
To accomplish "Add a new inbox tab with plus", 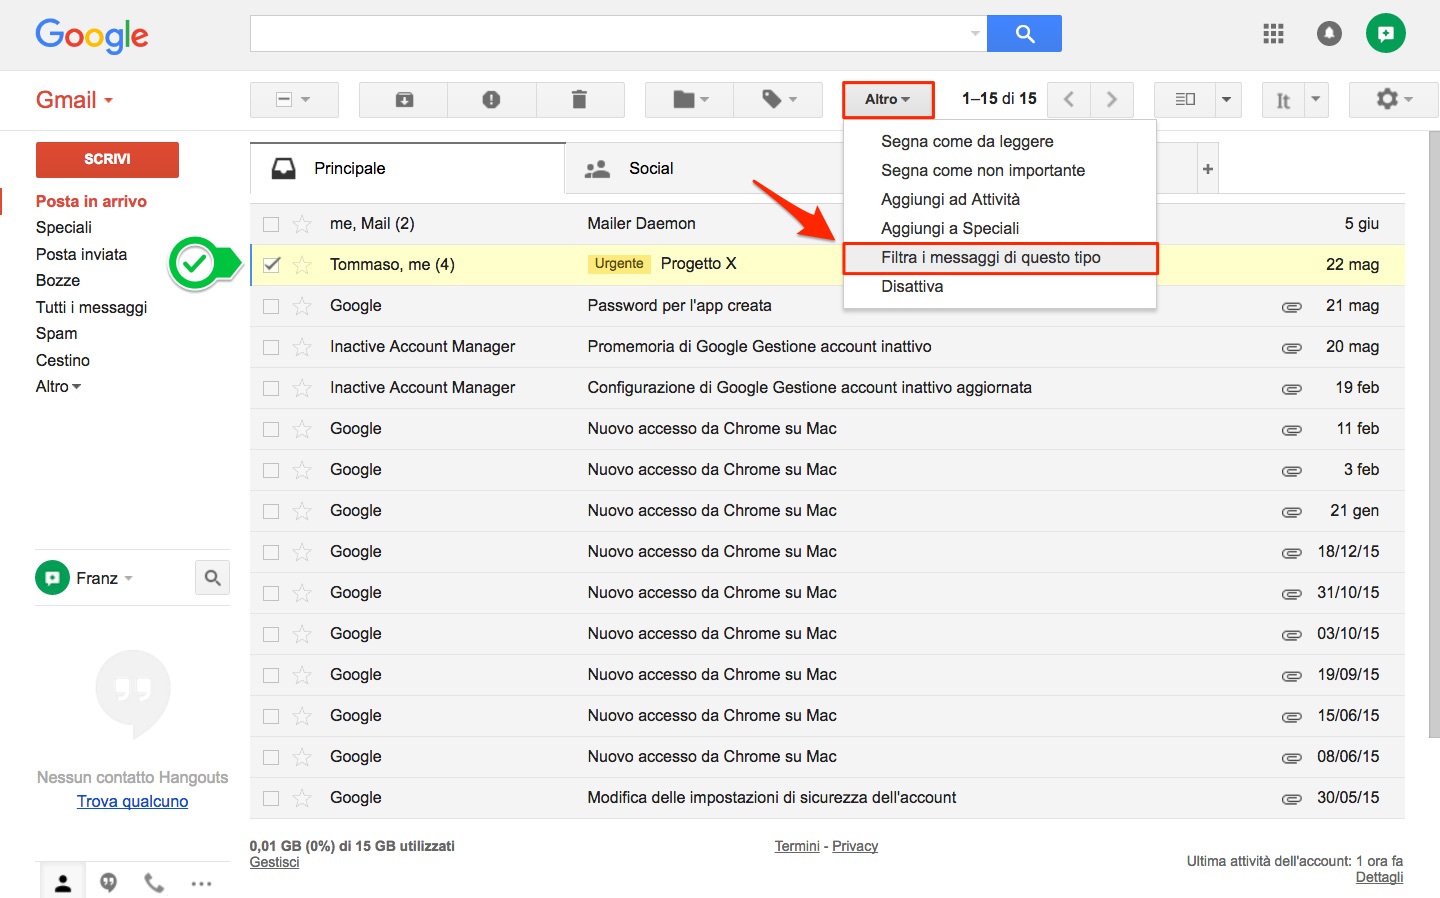I will (x=1208, y=169).
